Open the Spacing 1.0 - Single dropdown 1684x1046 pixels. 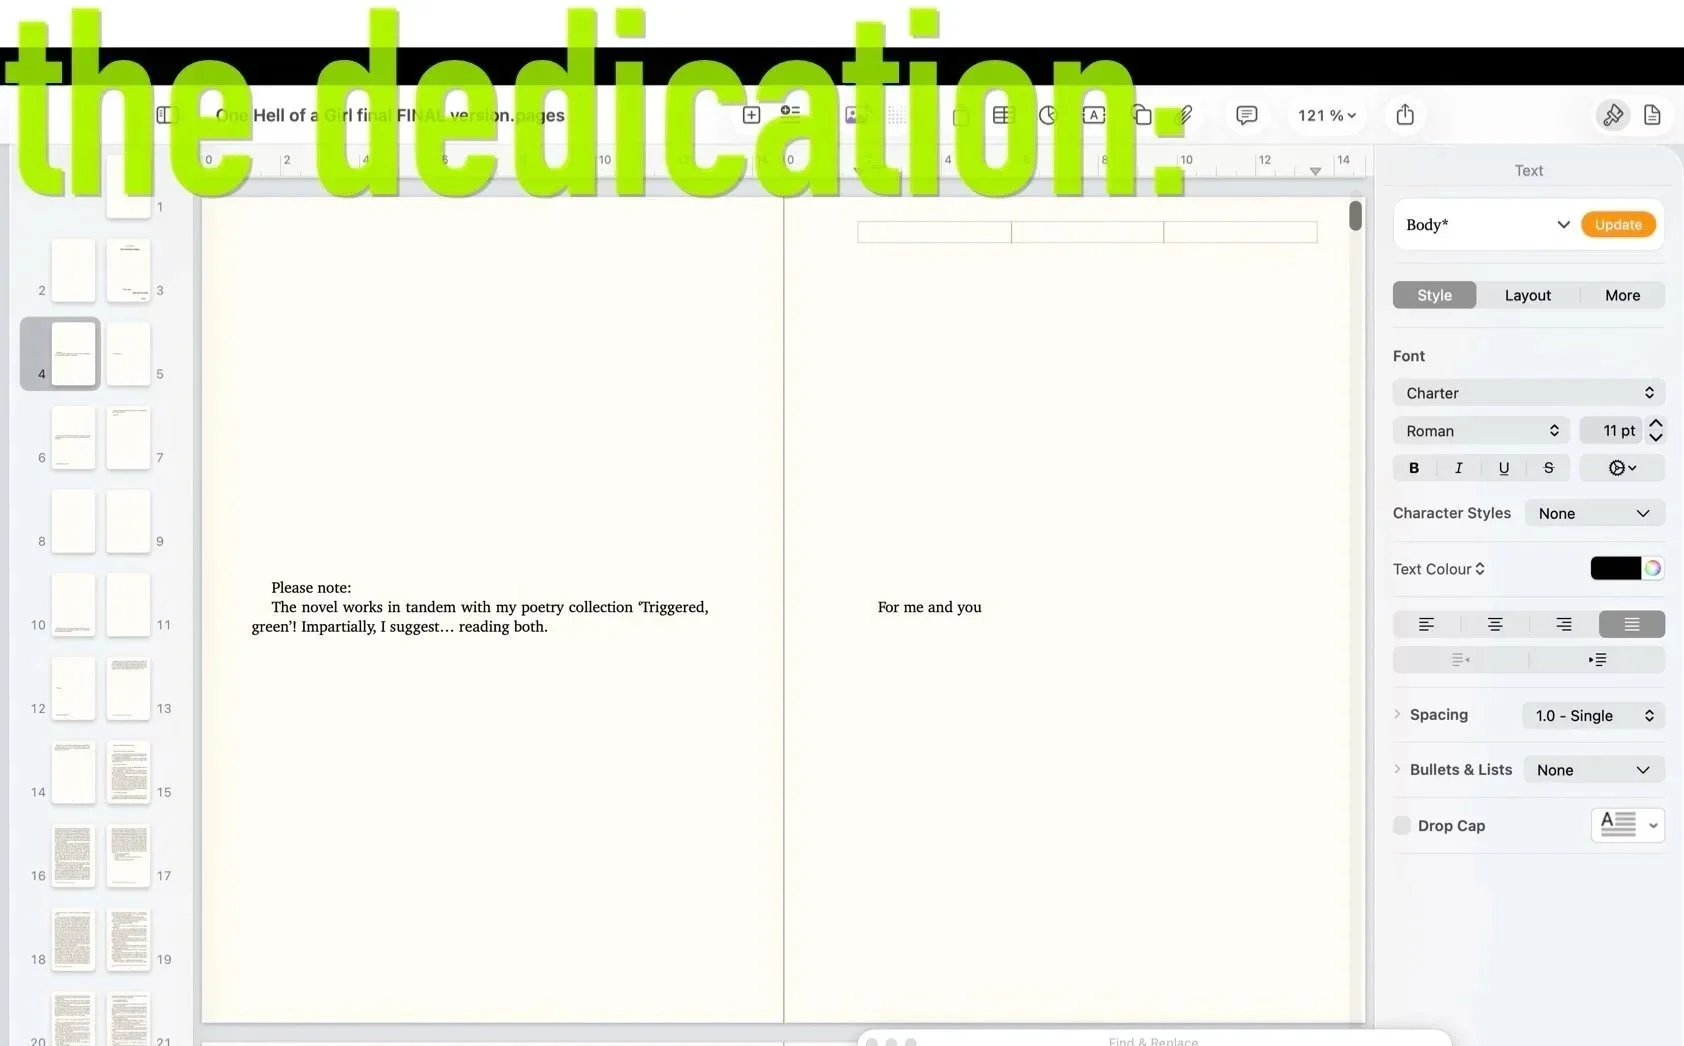1594,715
